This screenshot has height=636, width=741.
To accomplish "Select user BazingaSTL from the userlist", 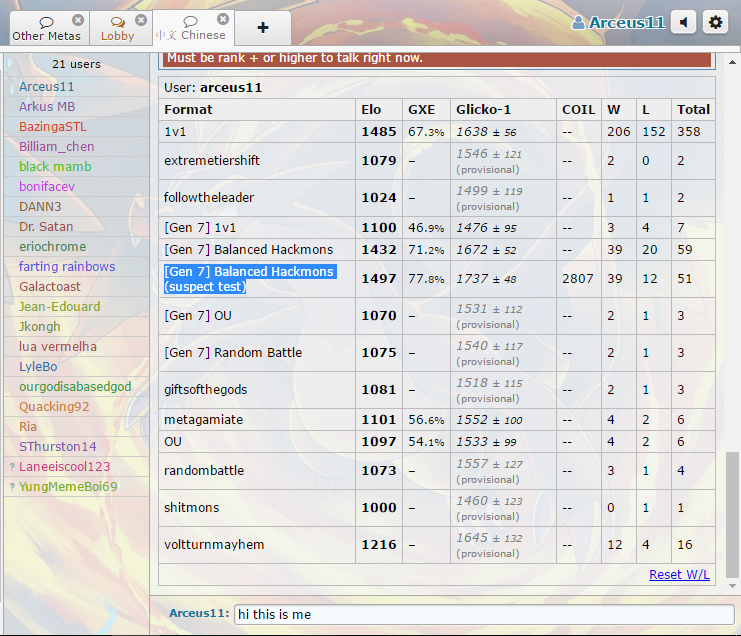I will [x=54, y=126].
